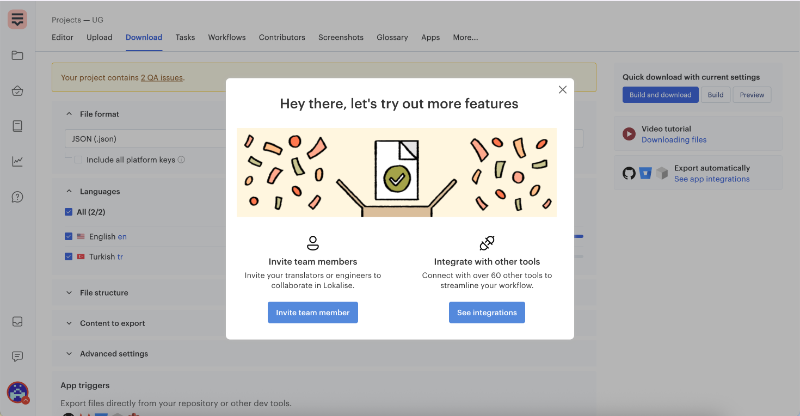Close the features popup with X

(x=562, y=90)
